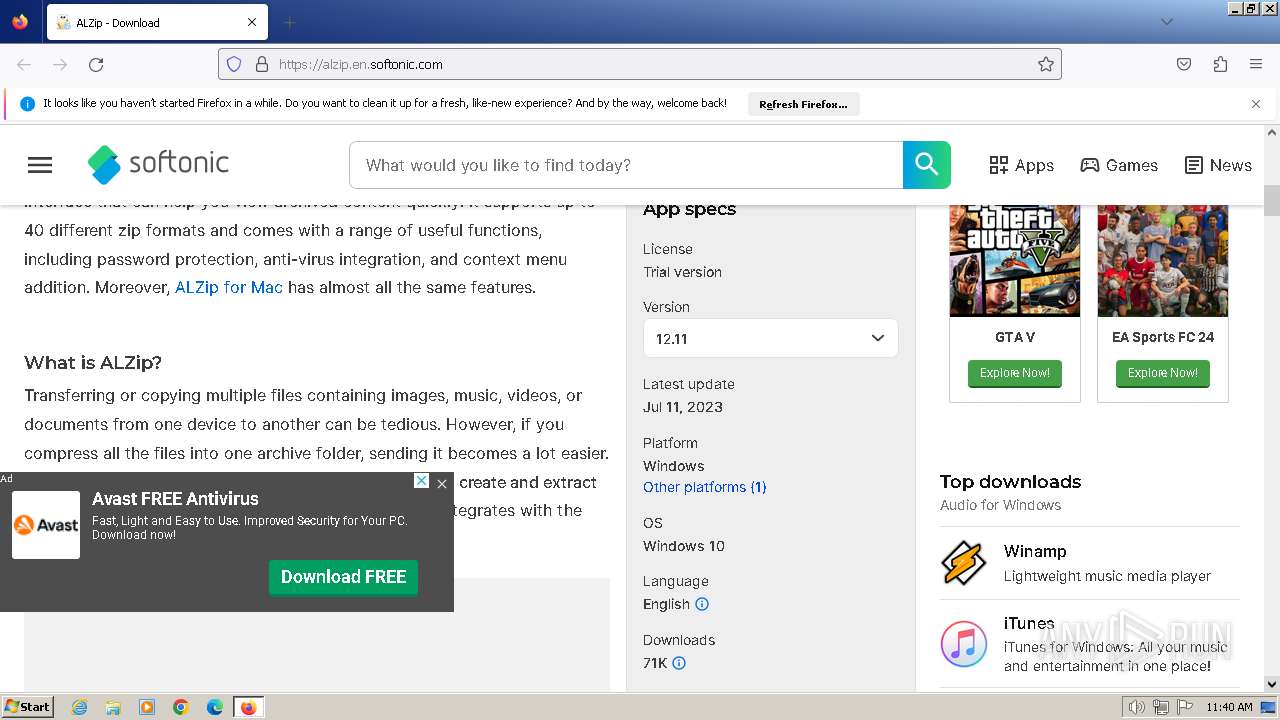
Task: Click the Avast FREE Antivirus ad title
Action: 175,499
